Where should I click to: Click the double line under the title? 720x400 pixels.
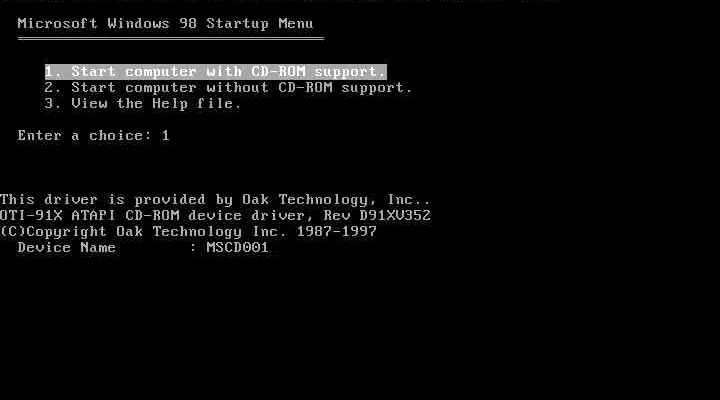171,39
